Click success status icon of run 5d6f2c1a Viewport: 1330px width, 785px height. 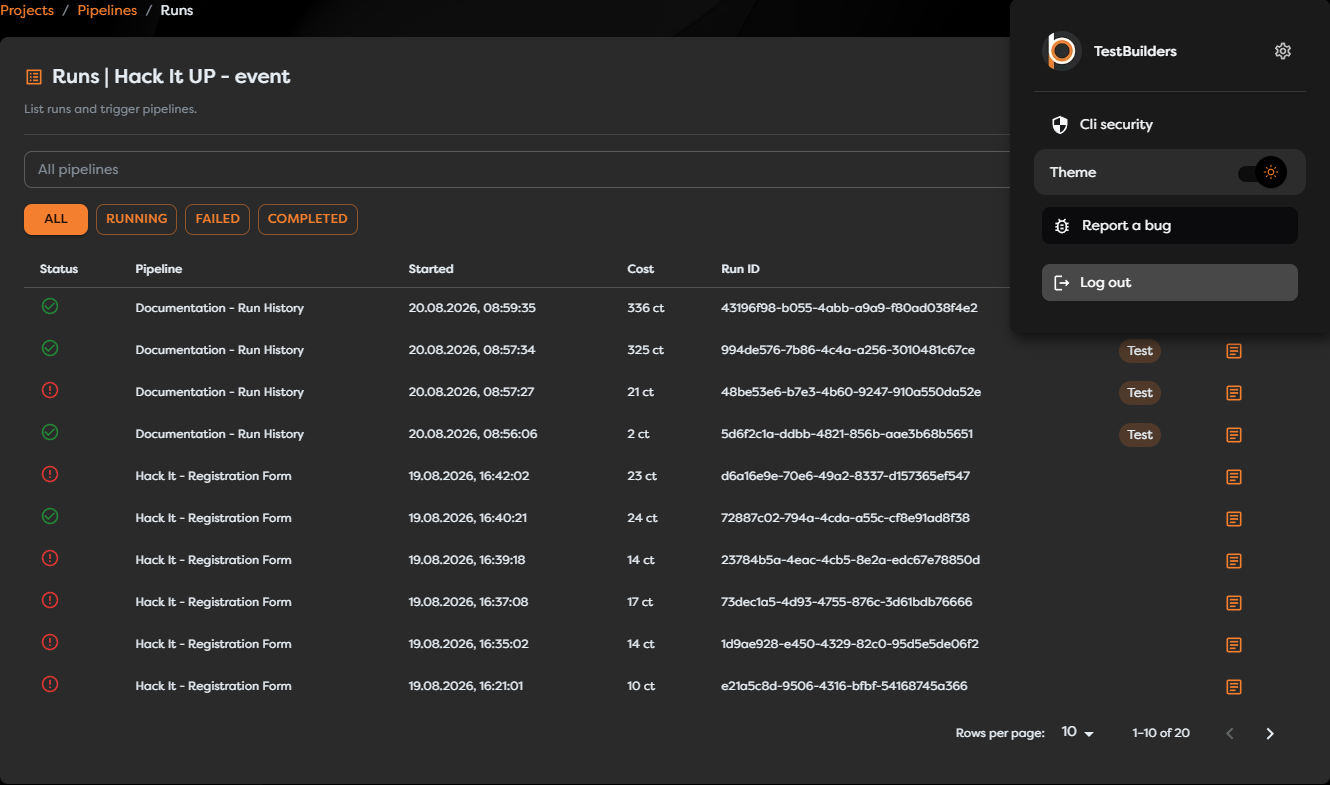click(x=50, y=432)
